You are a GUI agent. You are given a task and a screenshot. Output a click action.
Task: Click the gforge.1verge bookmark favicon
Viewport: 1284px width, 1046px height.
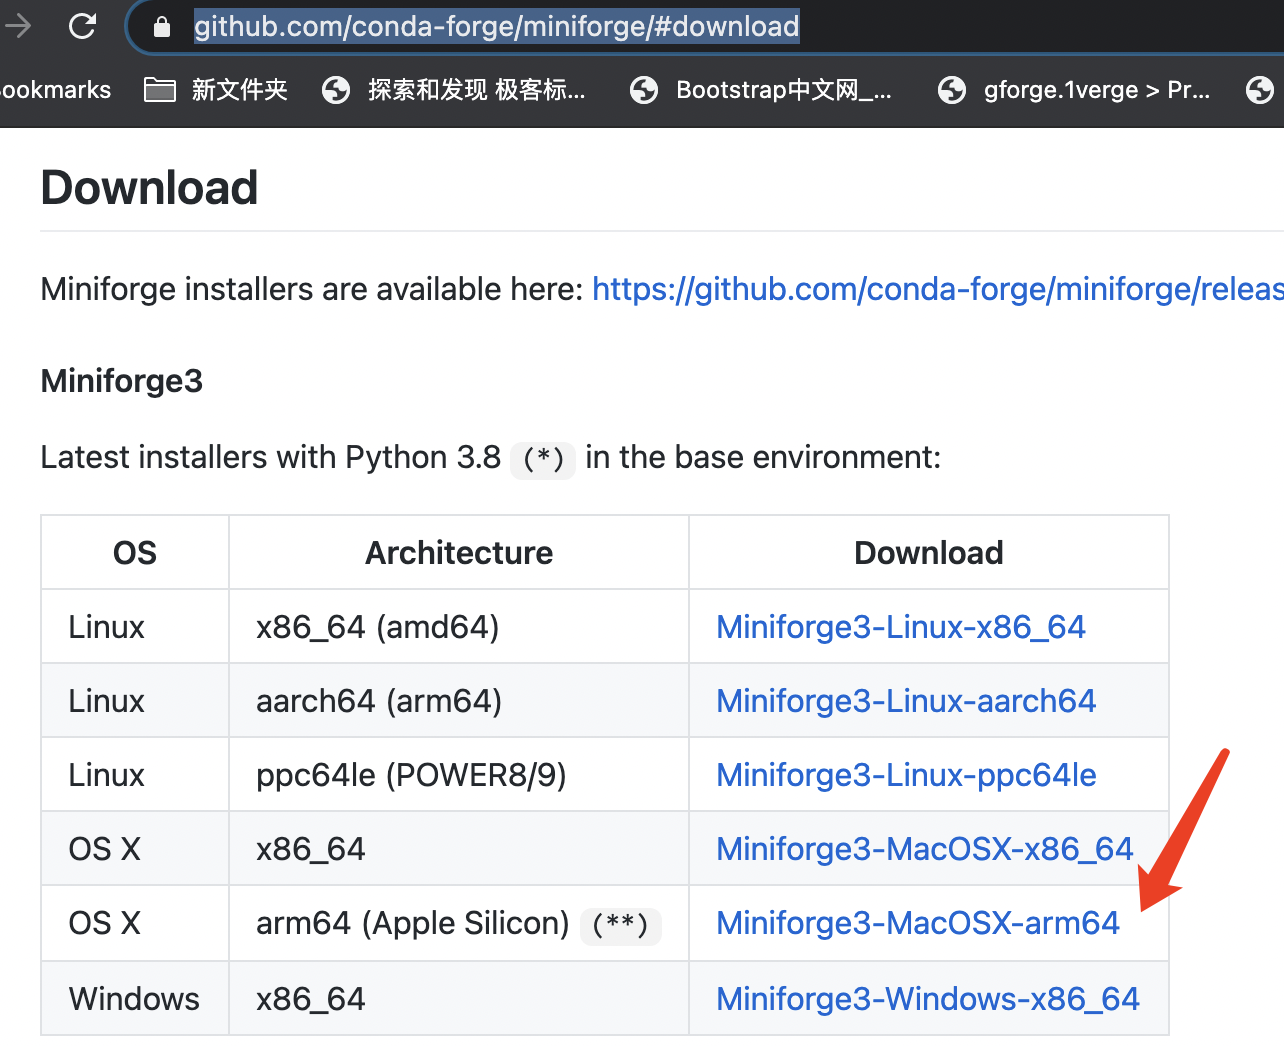pyautogui.click(x=952, y=90)
